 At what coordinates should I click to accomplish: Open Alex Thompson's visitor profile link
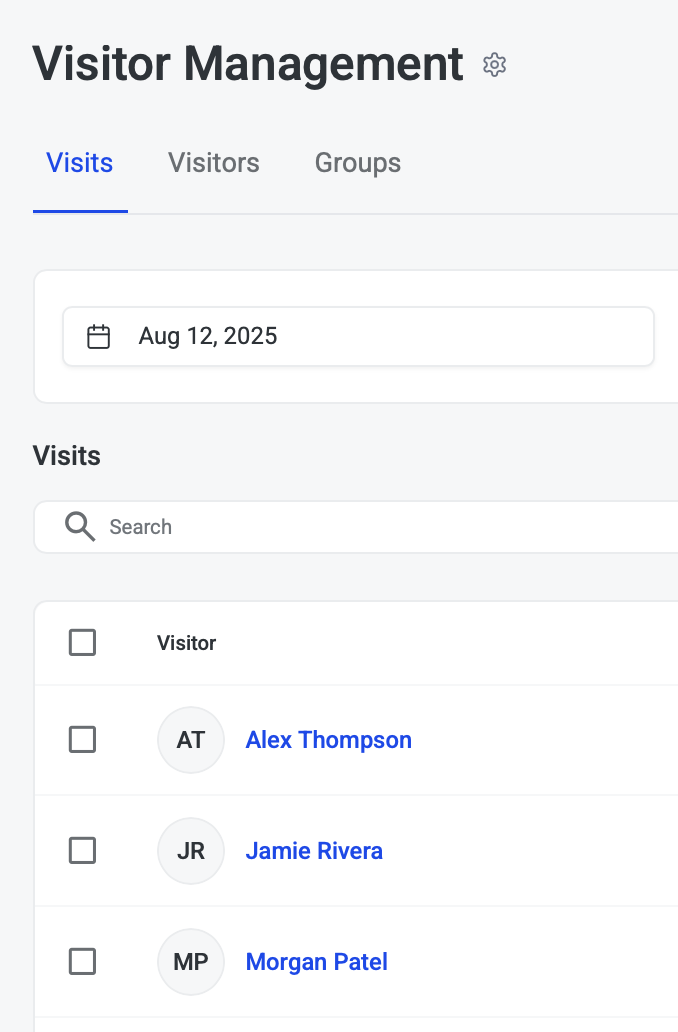coord(329,740)
